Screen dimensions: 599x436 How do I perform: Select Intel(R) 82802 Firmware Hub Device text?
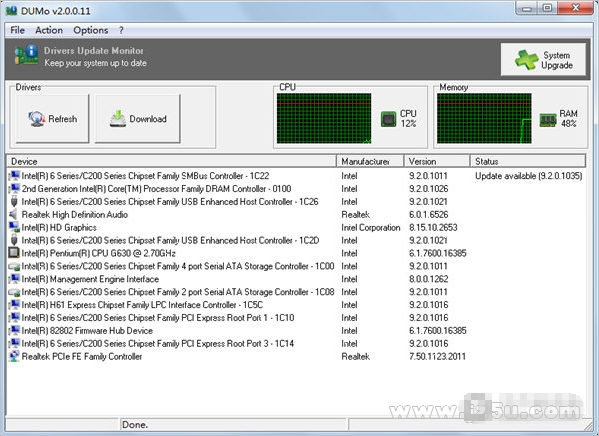click(x=87, y=331)
